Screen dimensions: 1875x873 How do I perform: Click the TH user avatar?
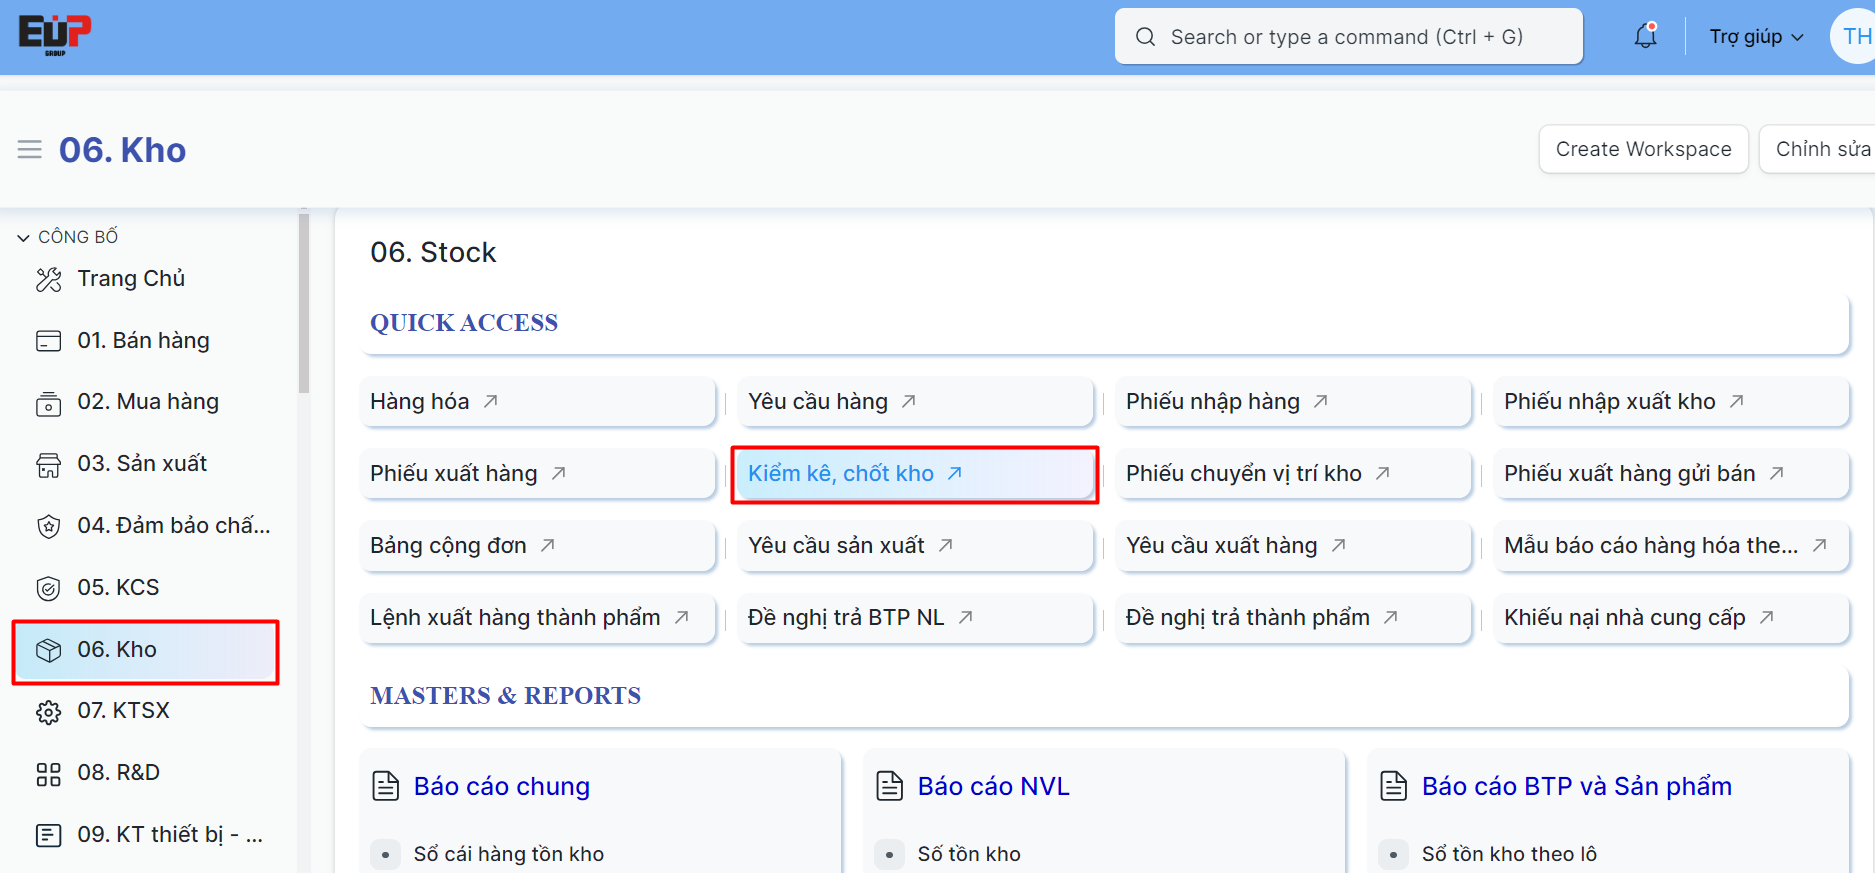[1855, 37]
